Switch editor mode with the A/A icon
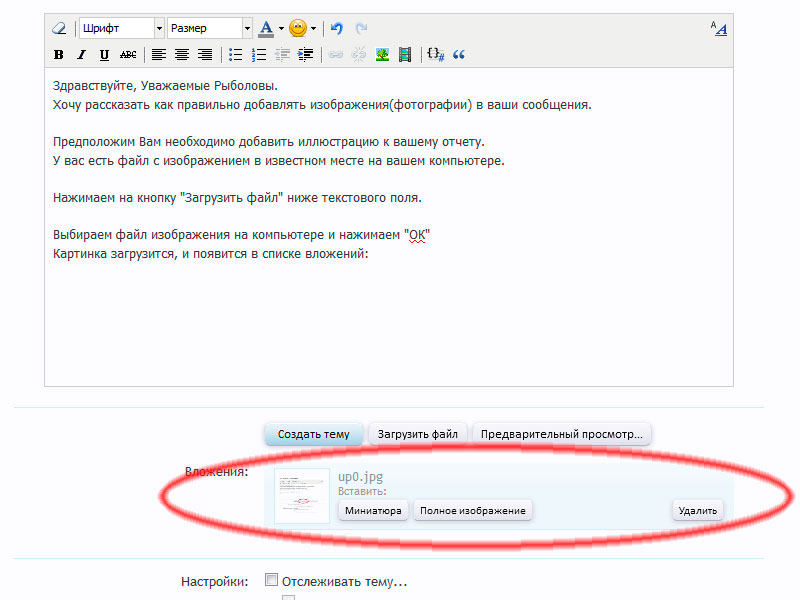 718,28
